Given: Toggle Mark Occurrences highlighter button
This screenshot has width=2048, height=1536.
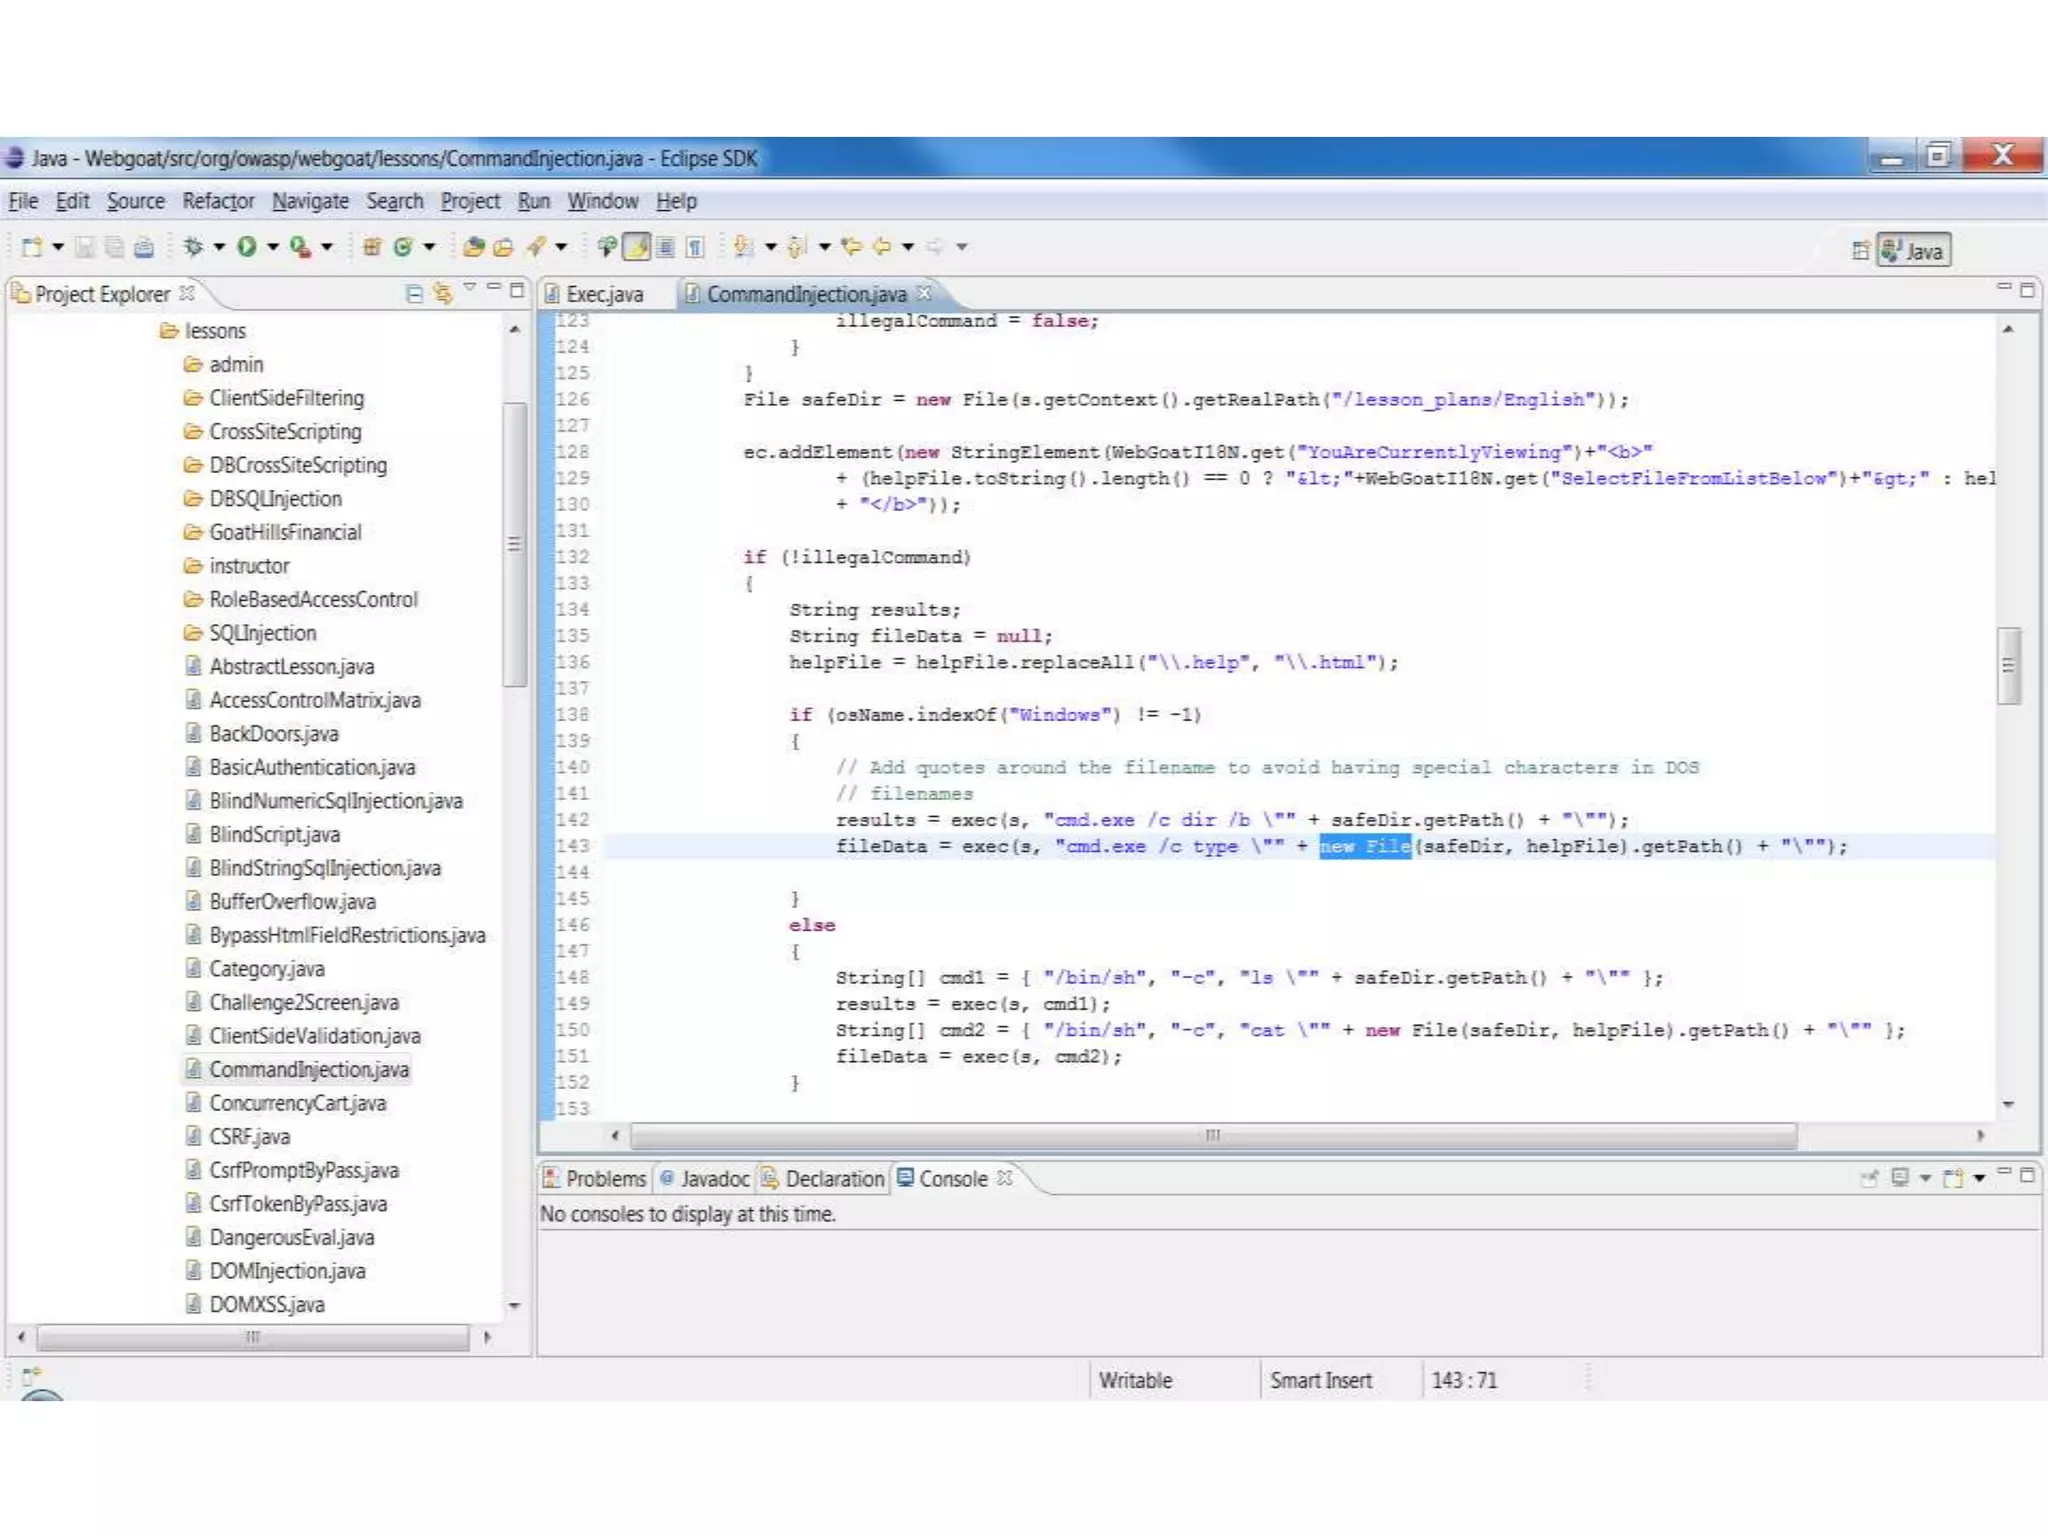Looking at the screenshot, I should click(x=637, y=246).
